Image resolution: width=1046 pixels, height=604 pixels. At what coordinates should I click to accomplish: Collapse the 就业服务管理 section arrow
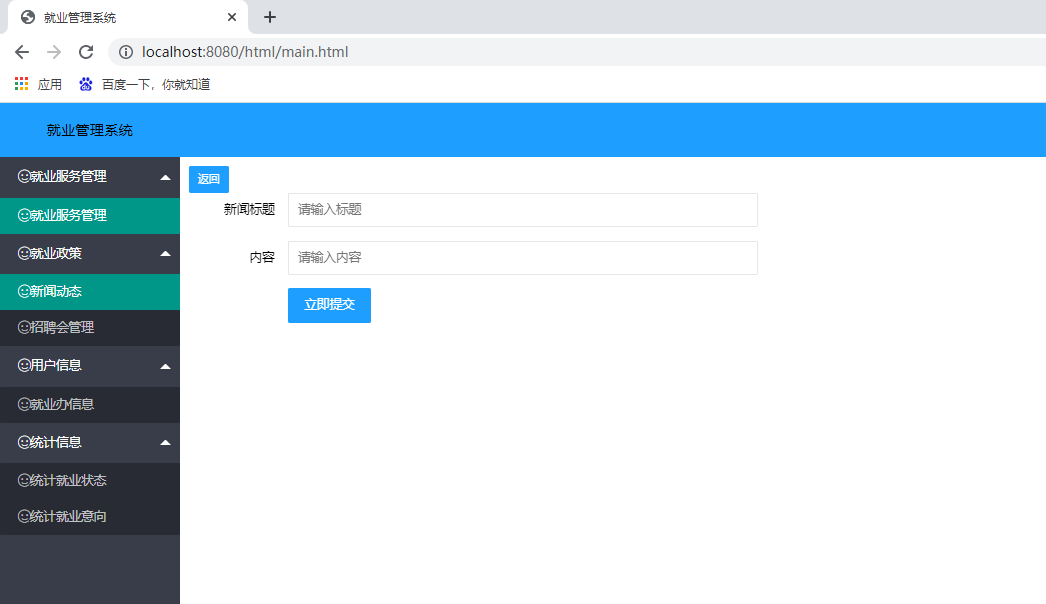166,177
